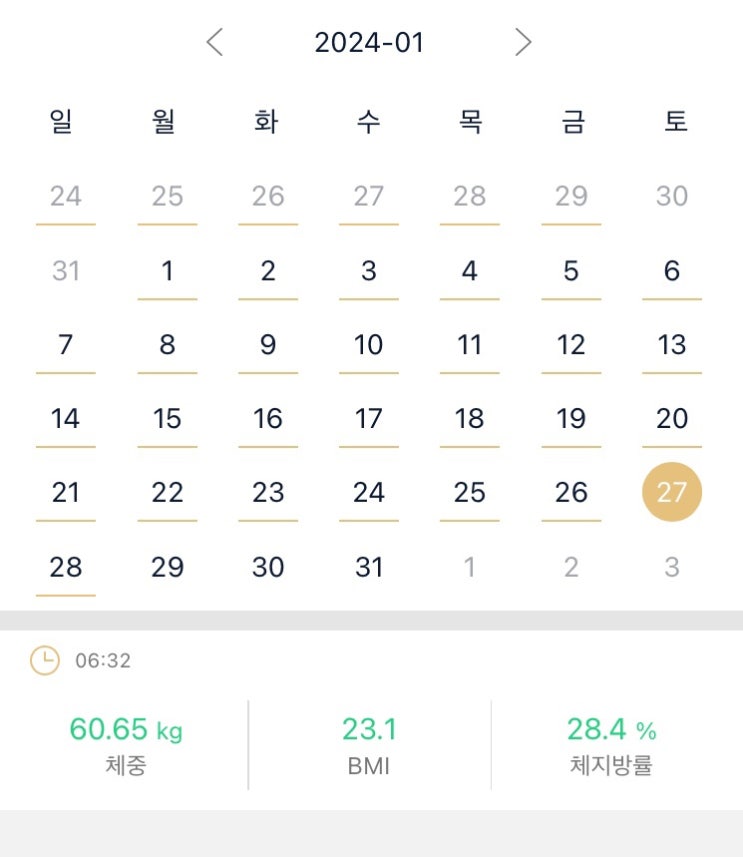Go to next month with right chevron

(523, 42)
